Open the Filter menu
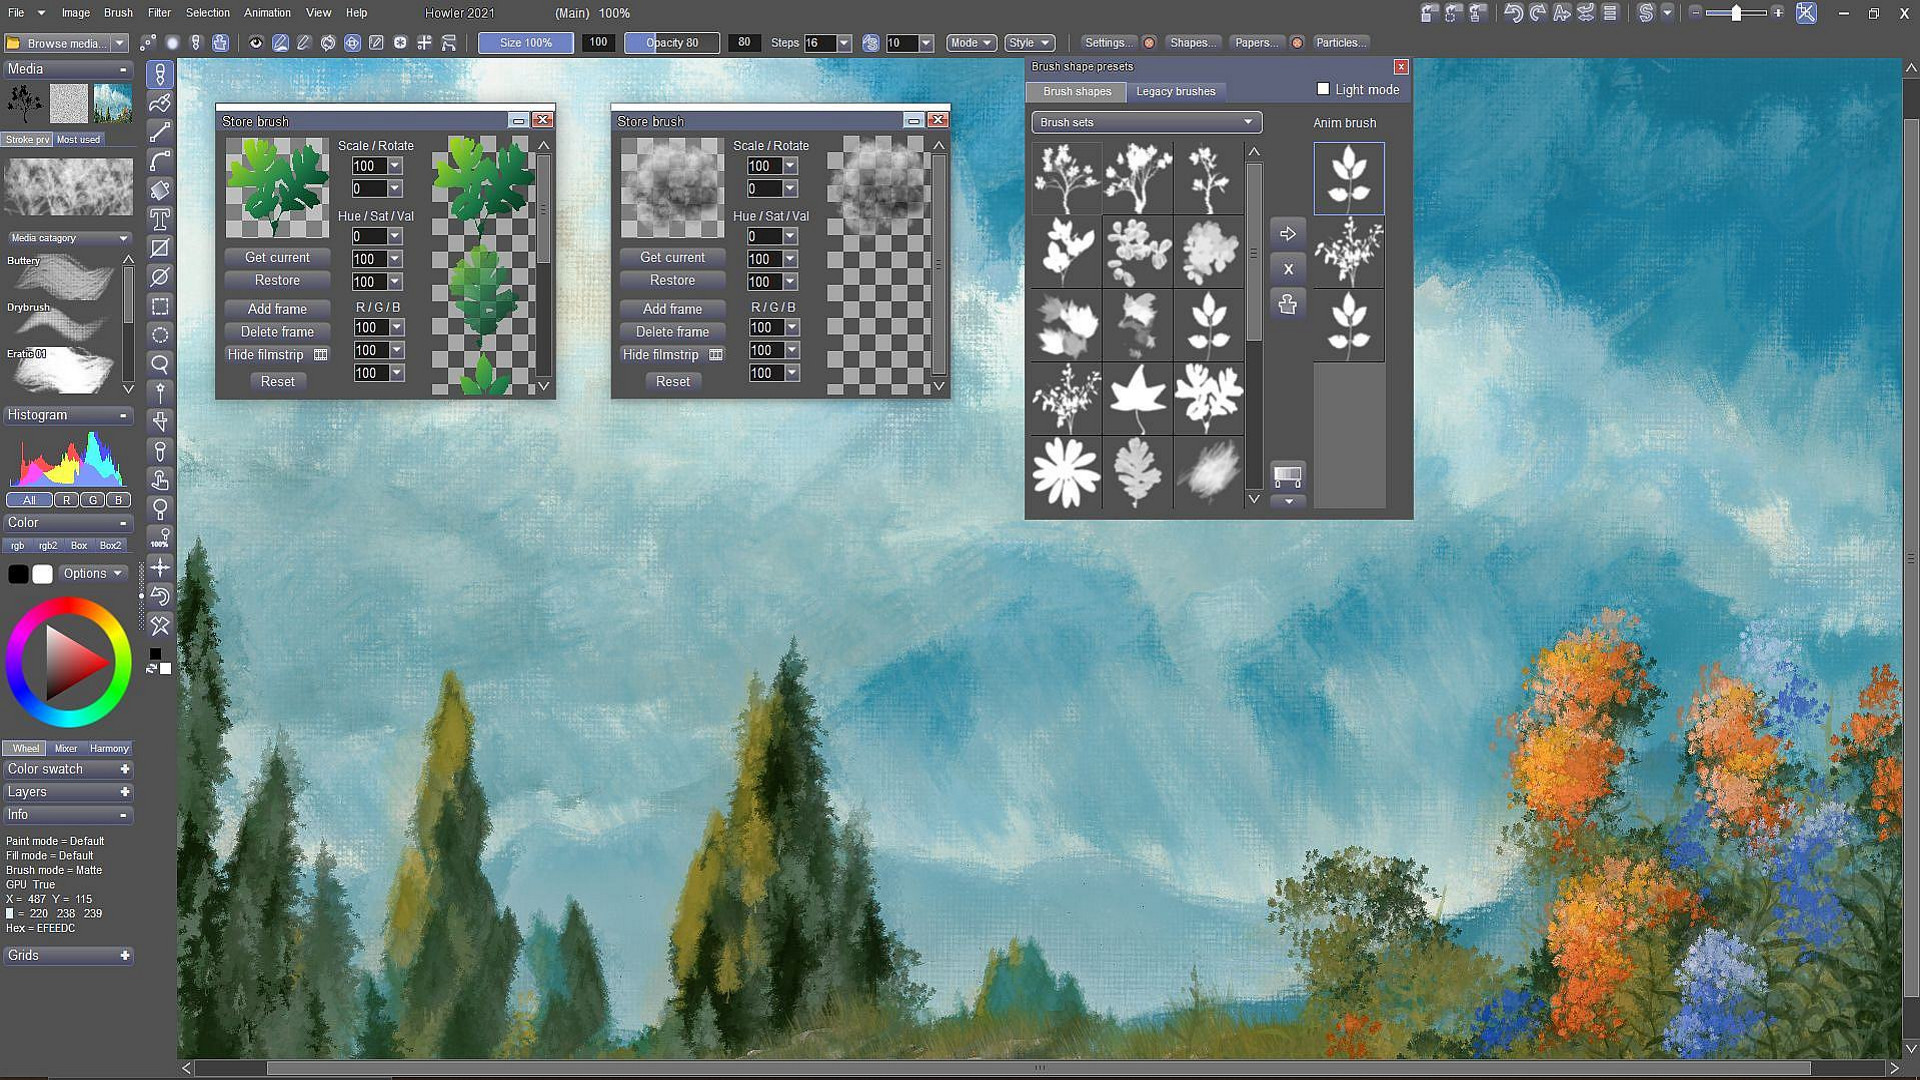1920x1080 pixels. pos(158,13)
